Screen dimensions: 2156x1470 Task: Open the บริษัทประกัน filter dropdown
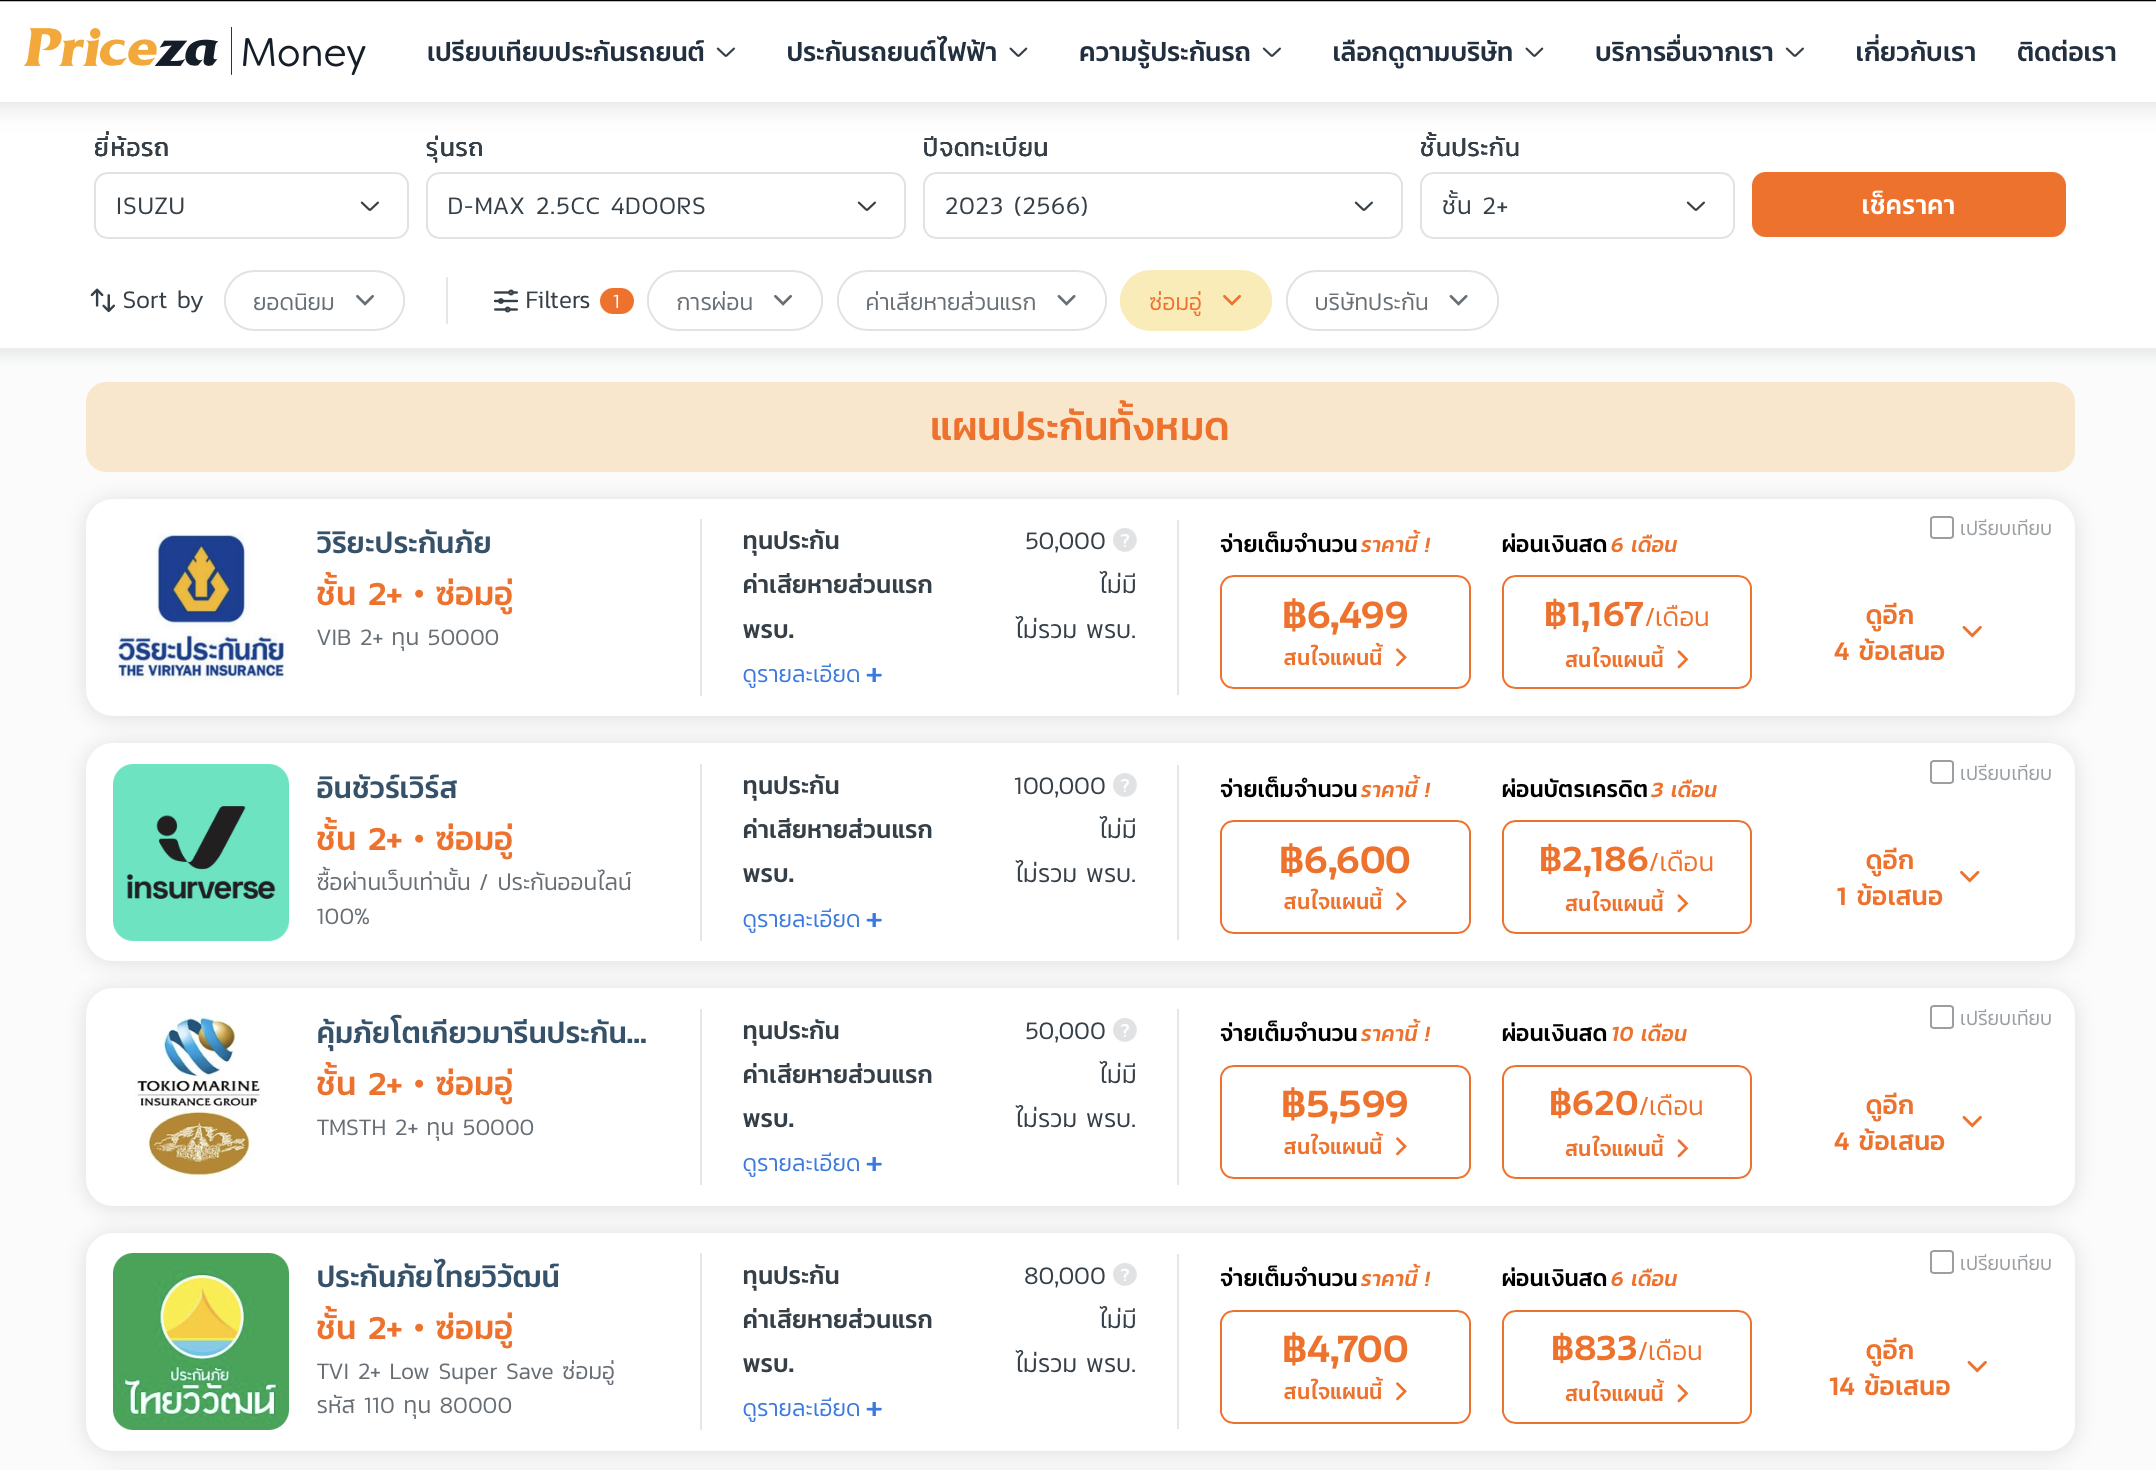[1391, 301]
